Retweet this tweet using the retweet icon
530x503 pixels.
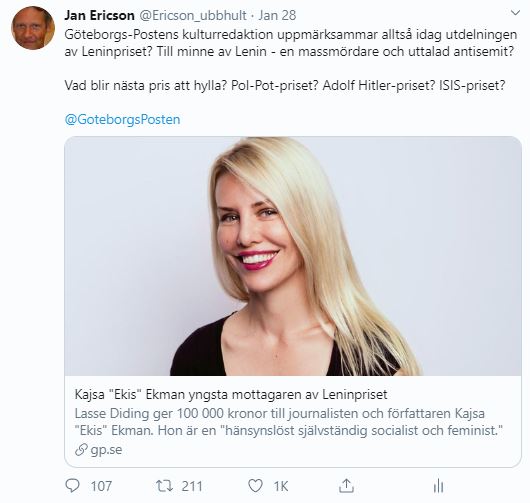[x=164, y=486]
